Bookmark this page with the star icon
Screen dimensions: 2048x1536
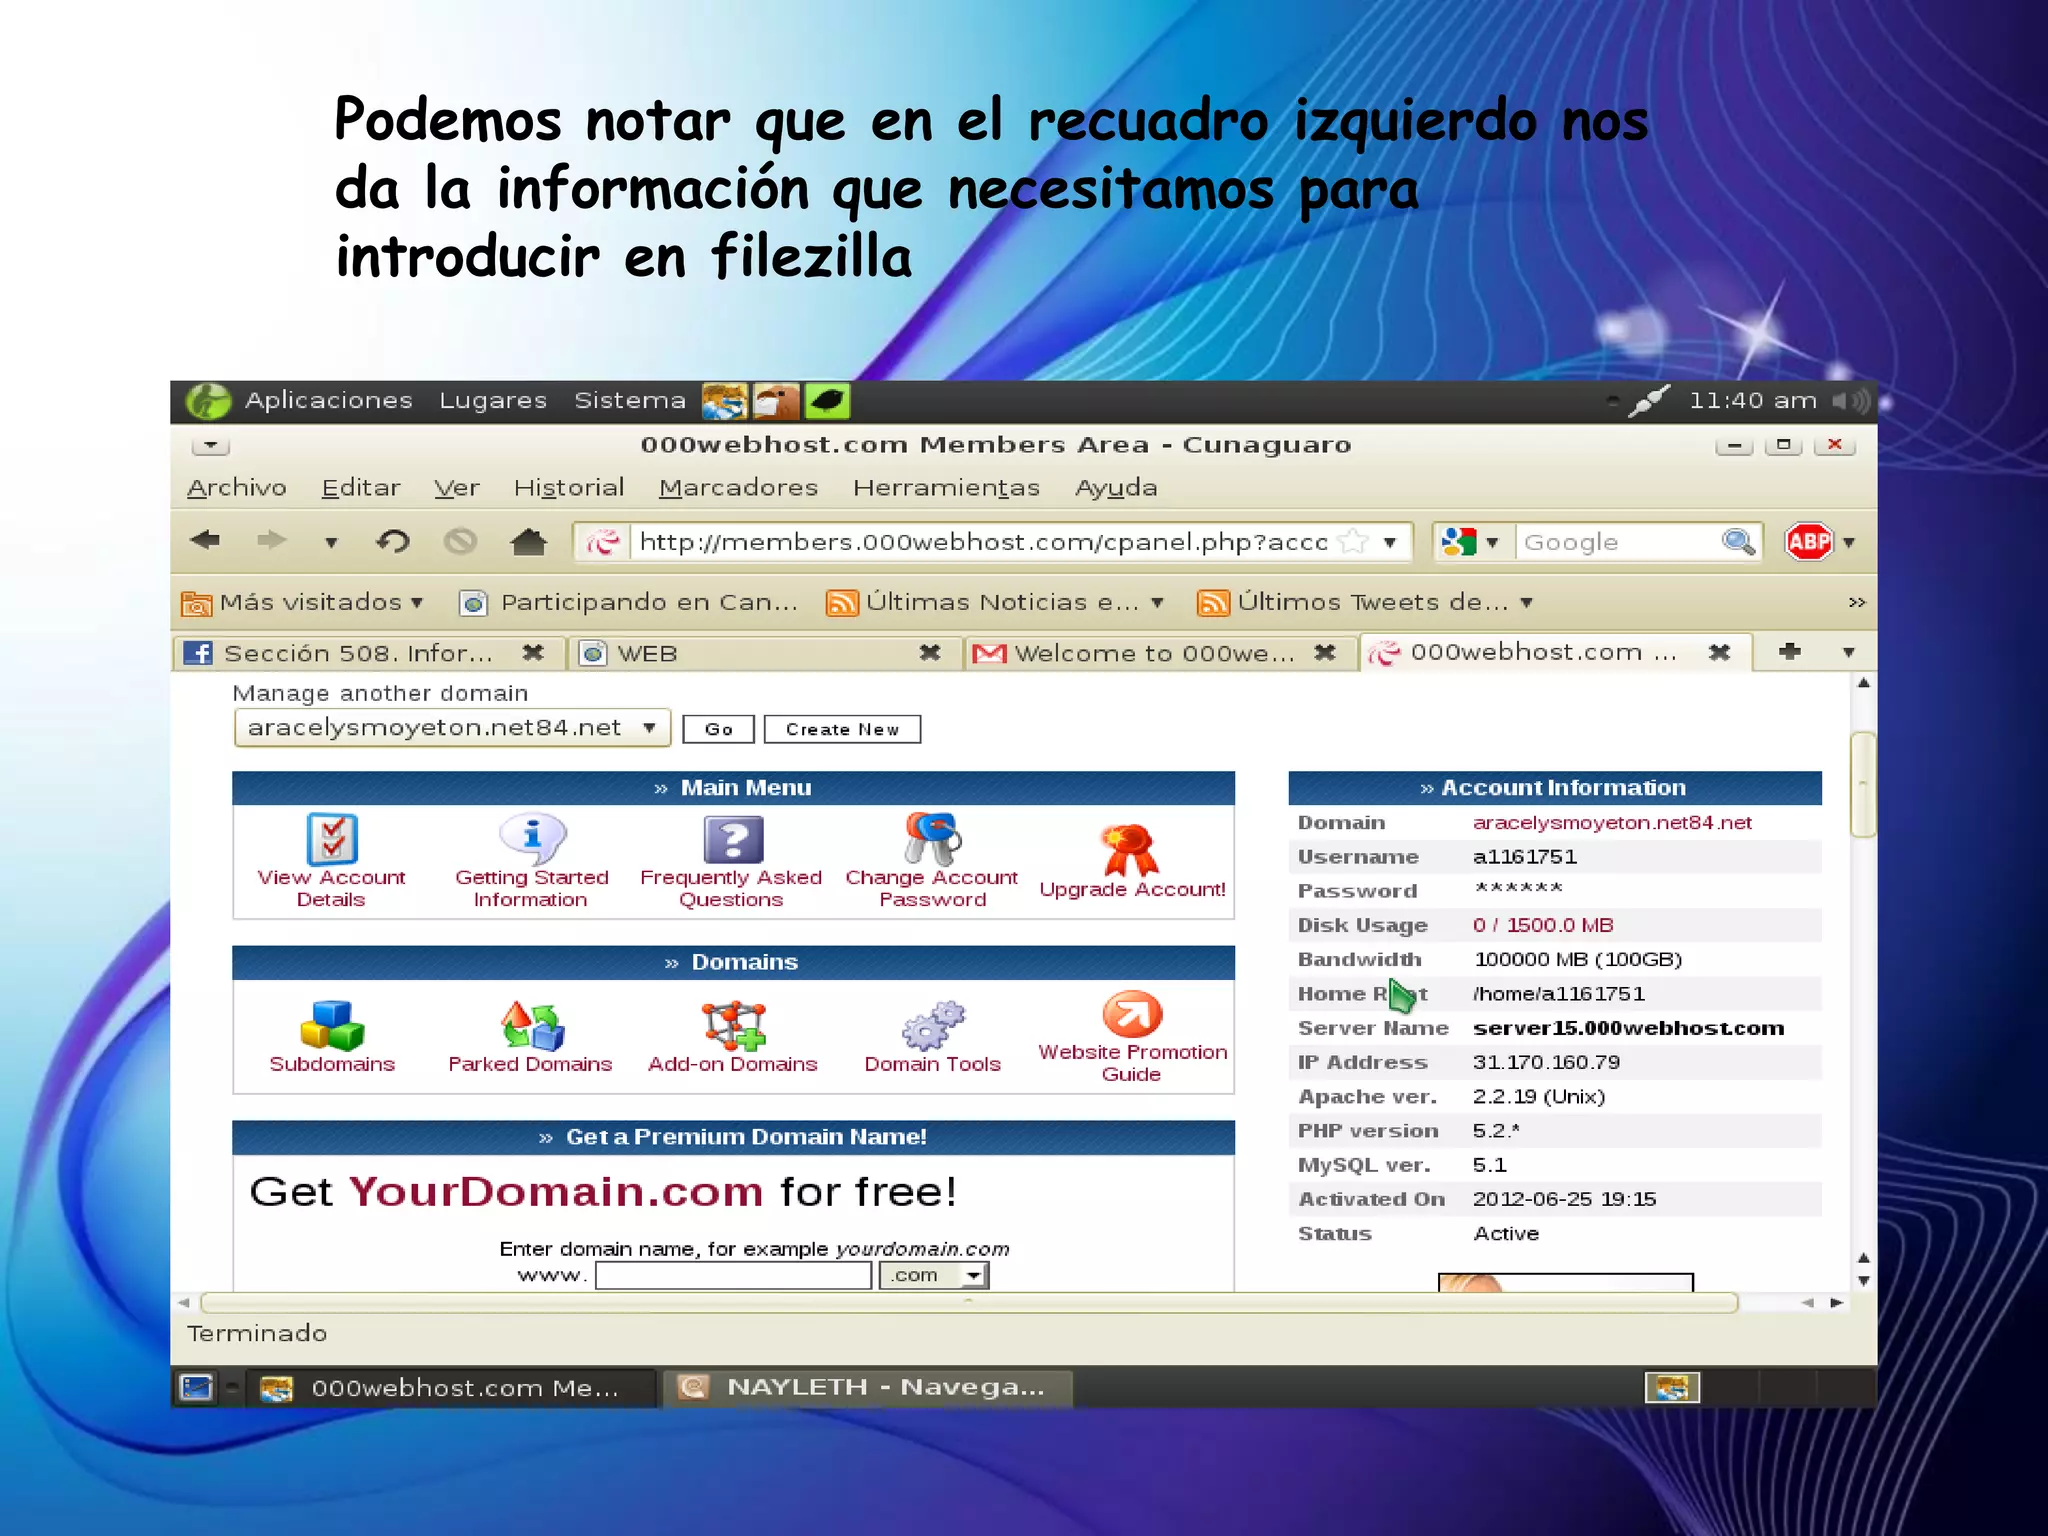click(1353, 541)
